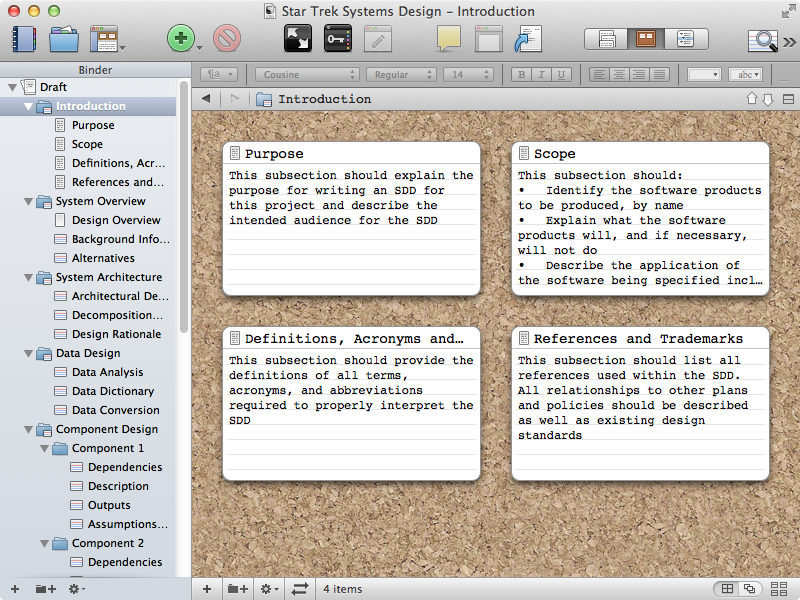Add new index card in corkboard footer
The image size is (800, 600).
[207, 589]
